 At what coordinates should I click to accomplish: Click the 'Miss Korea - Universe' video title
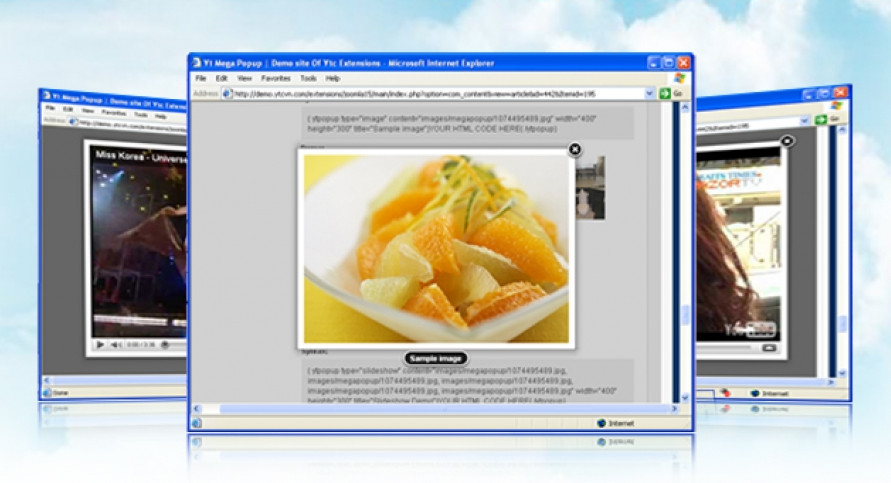[x=141, y=156]
